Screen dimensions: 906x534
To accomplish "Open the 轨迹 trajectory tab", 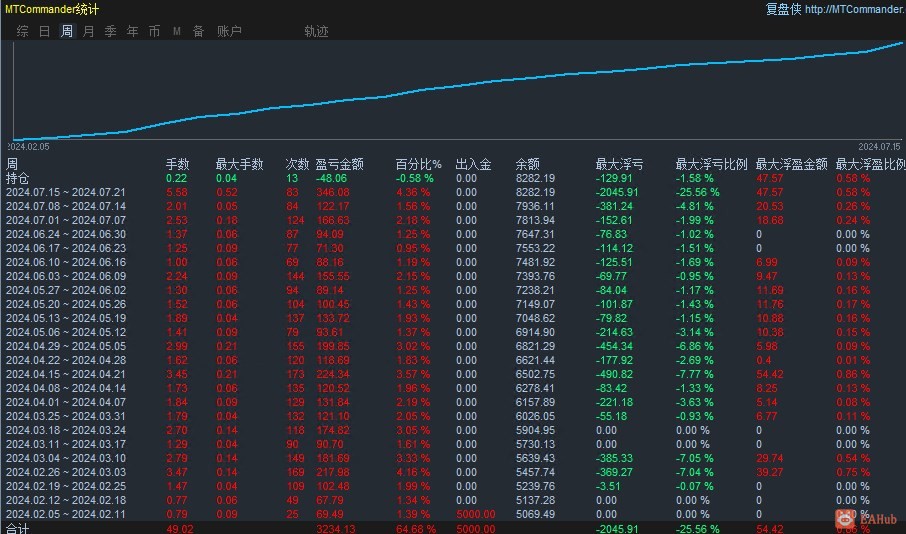I will coord(316,31).
